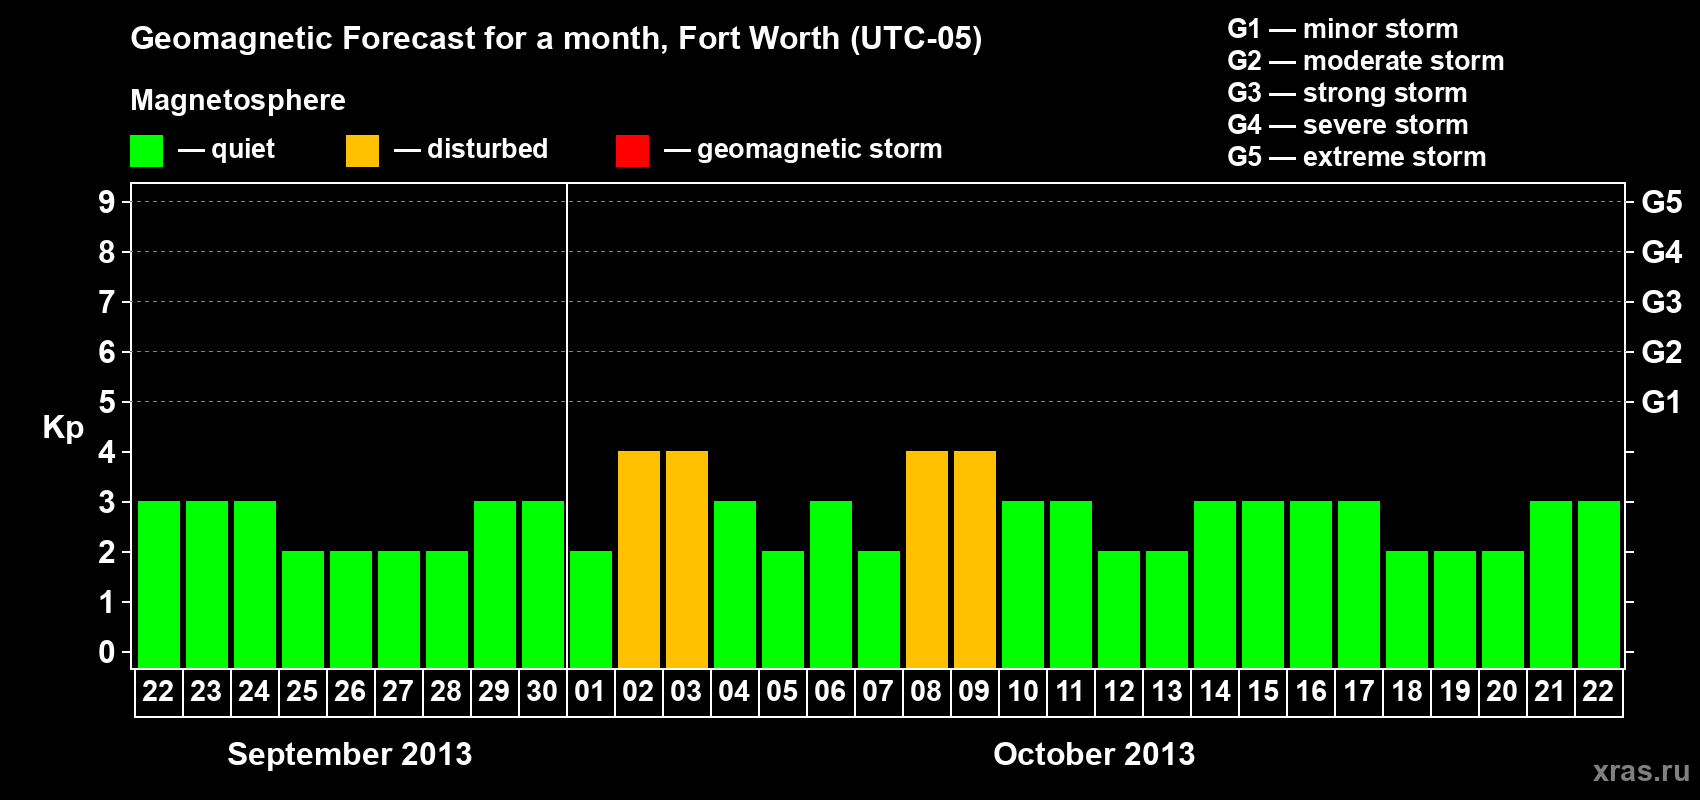Click date label 23 in September
Viewport: 1700px width, 800px height.
[206, 692]
